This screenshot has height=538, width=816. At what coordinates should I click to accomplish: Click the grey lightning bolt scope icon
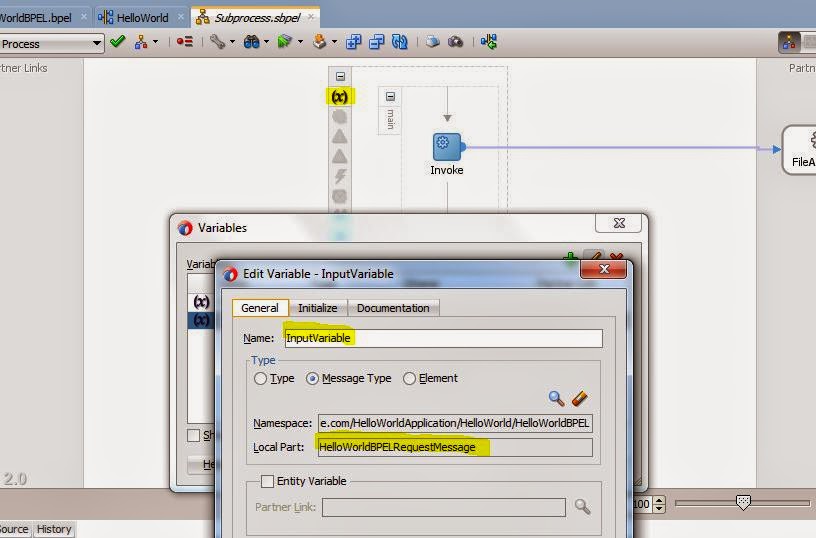(x=340, y=176)
